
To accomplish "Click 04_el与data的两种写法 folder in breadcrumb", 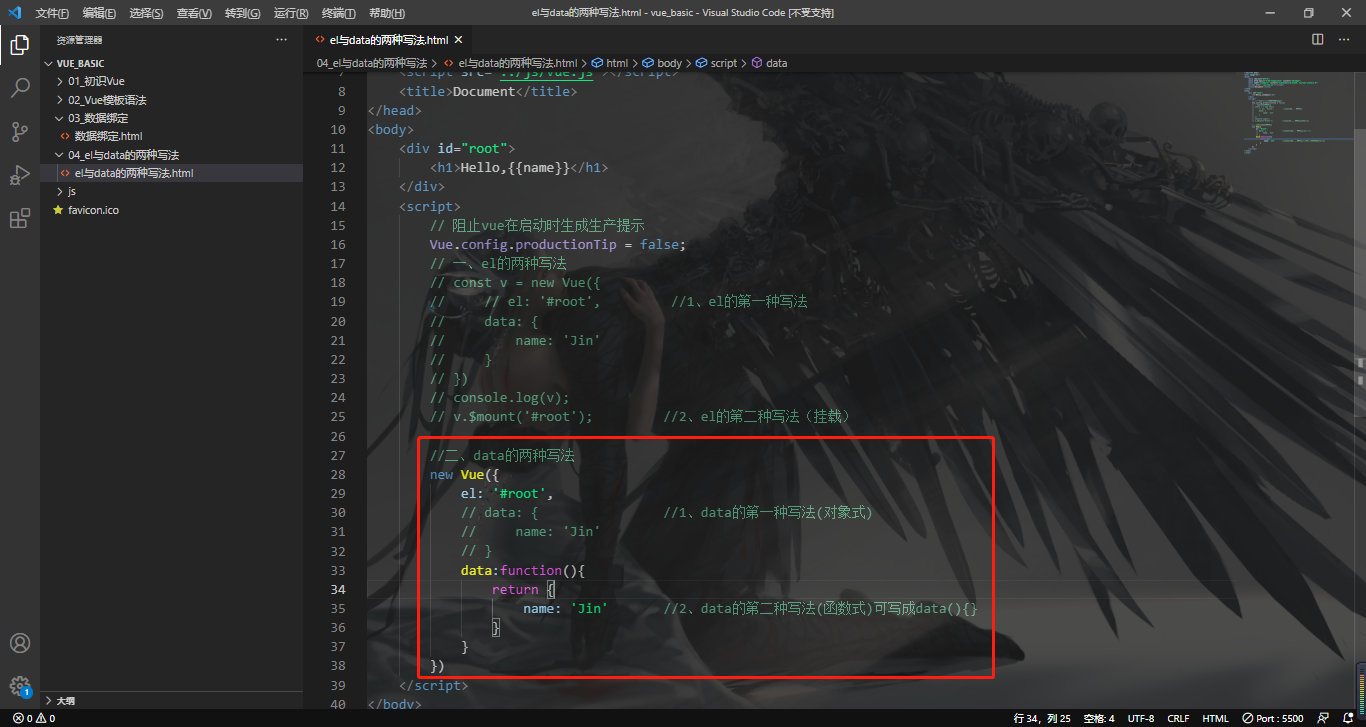I will pos(371,63).
